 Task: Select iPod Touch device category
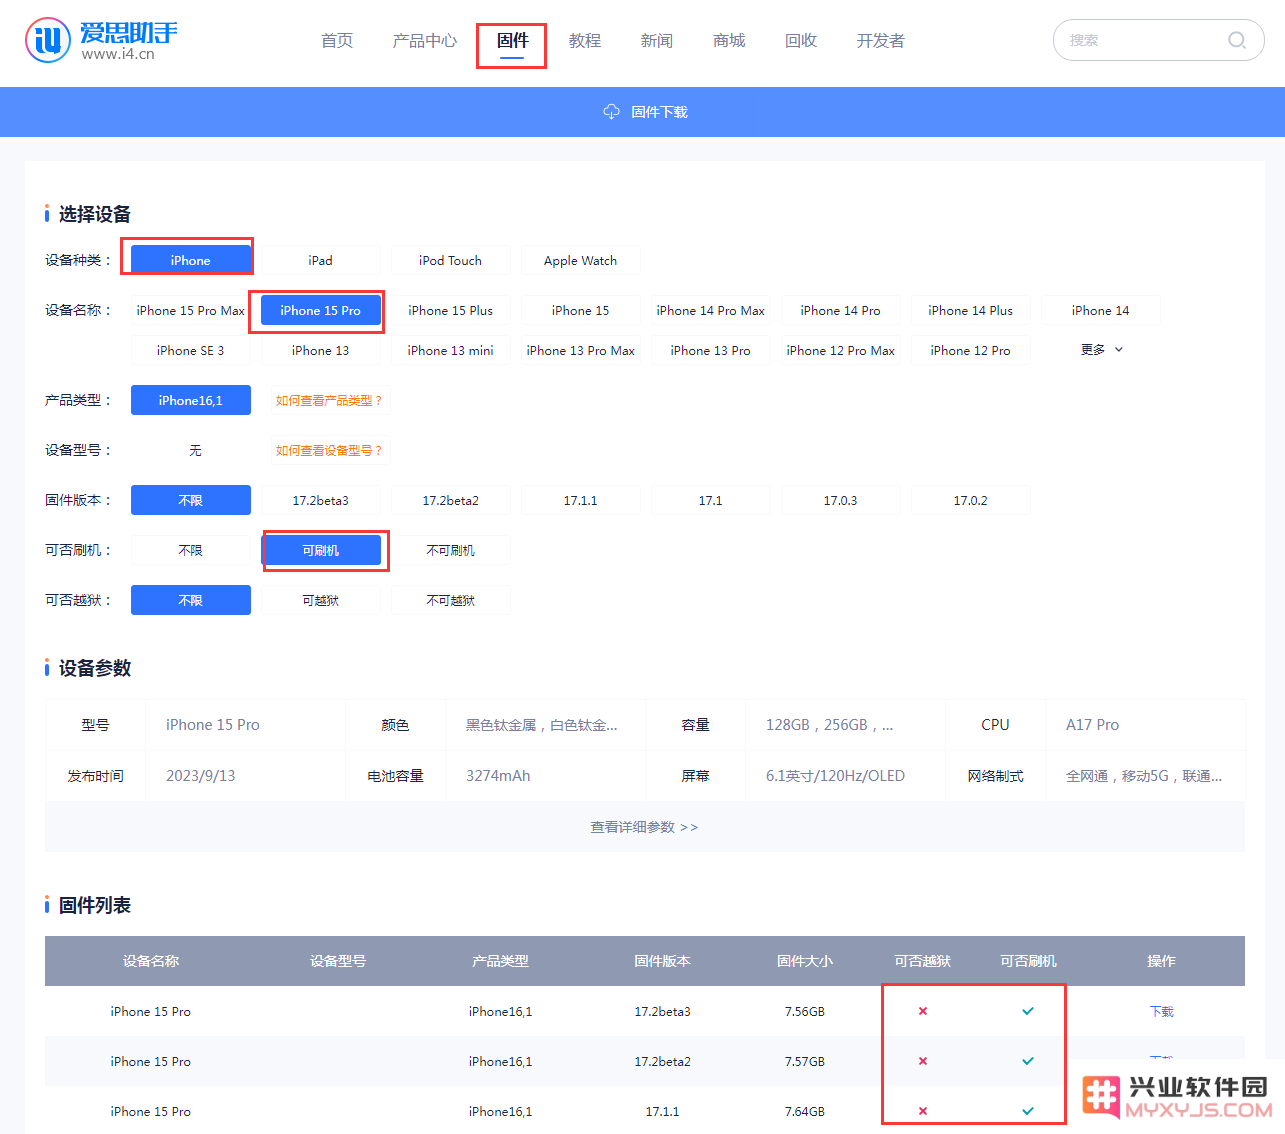click(x=451, y=260)
